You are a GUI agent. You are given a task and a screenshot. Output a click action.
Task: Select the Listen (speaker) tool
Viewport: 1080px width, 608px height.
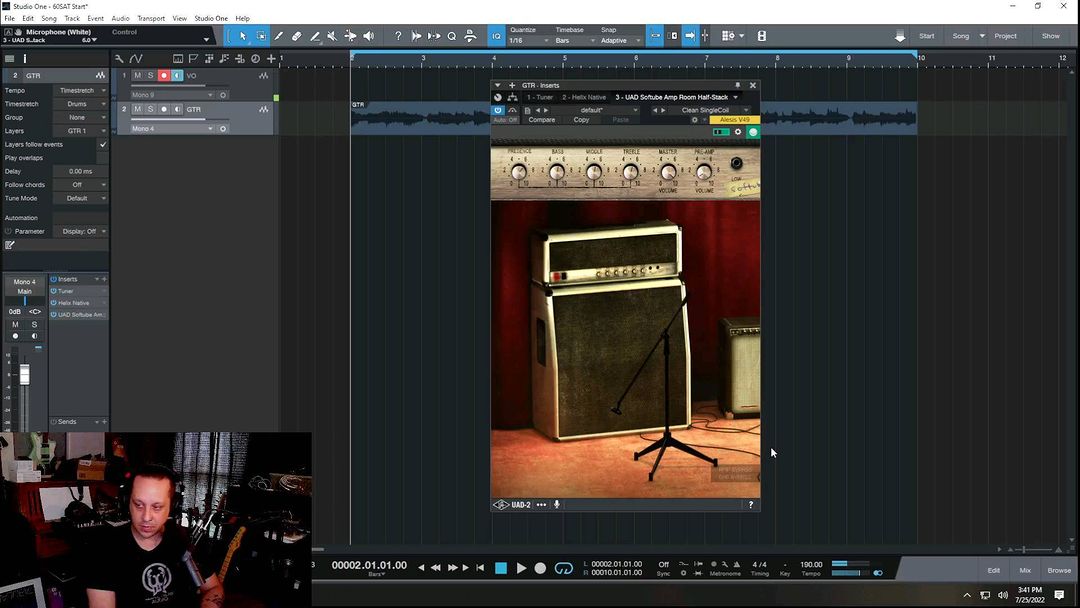tap(368, 36)
